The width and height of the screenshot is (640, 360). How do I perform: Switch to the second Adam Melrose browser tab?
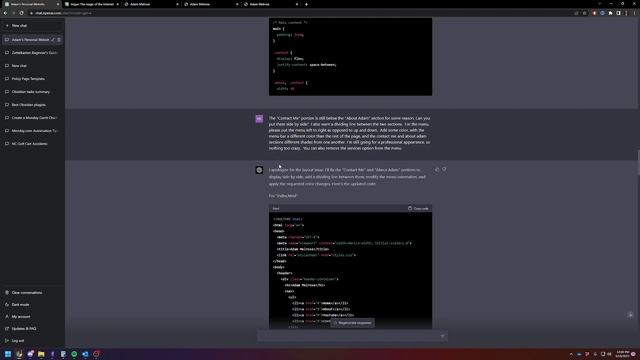pos(211,4)
